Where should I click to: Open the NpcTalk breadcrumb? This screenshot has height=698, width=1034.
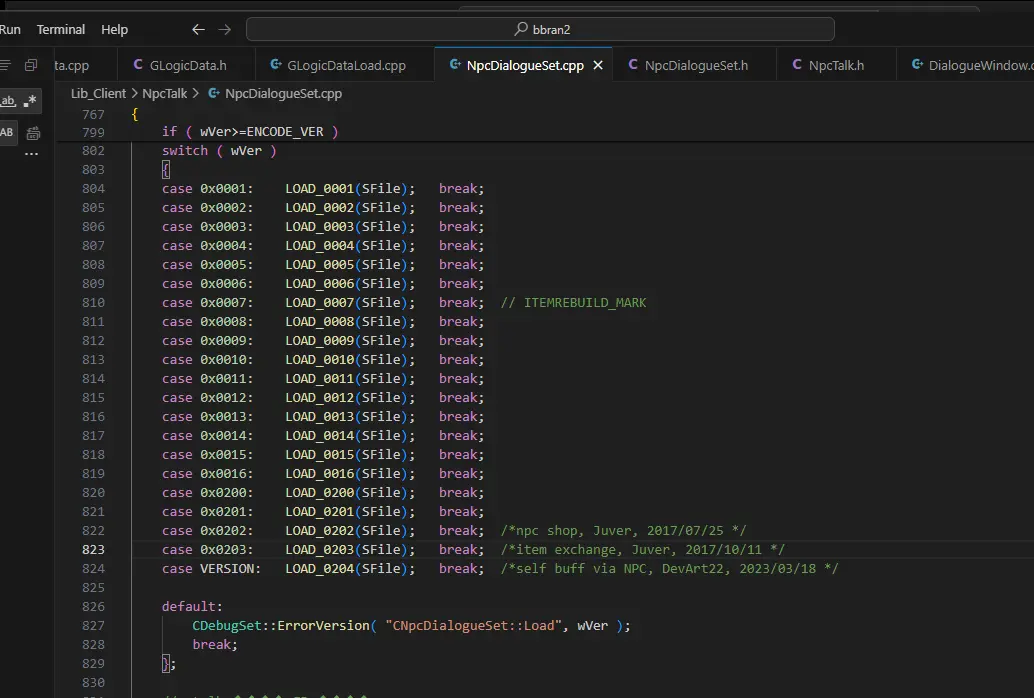point(165,94)
